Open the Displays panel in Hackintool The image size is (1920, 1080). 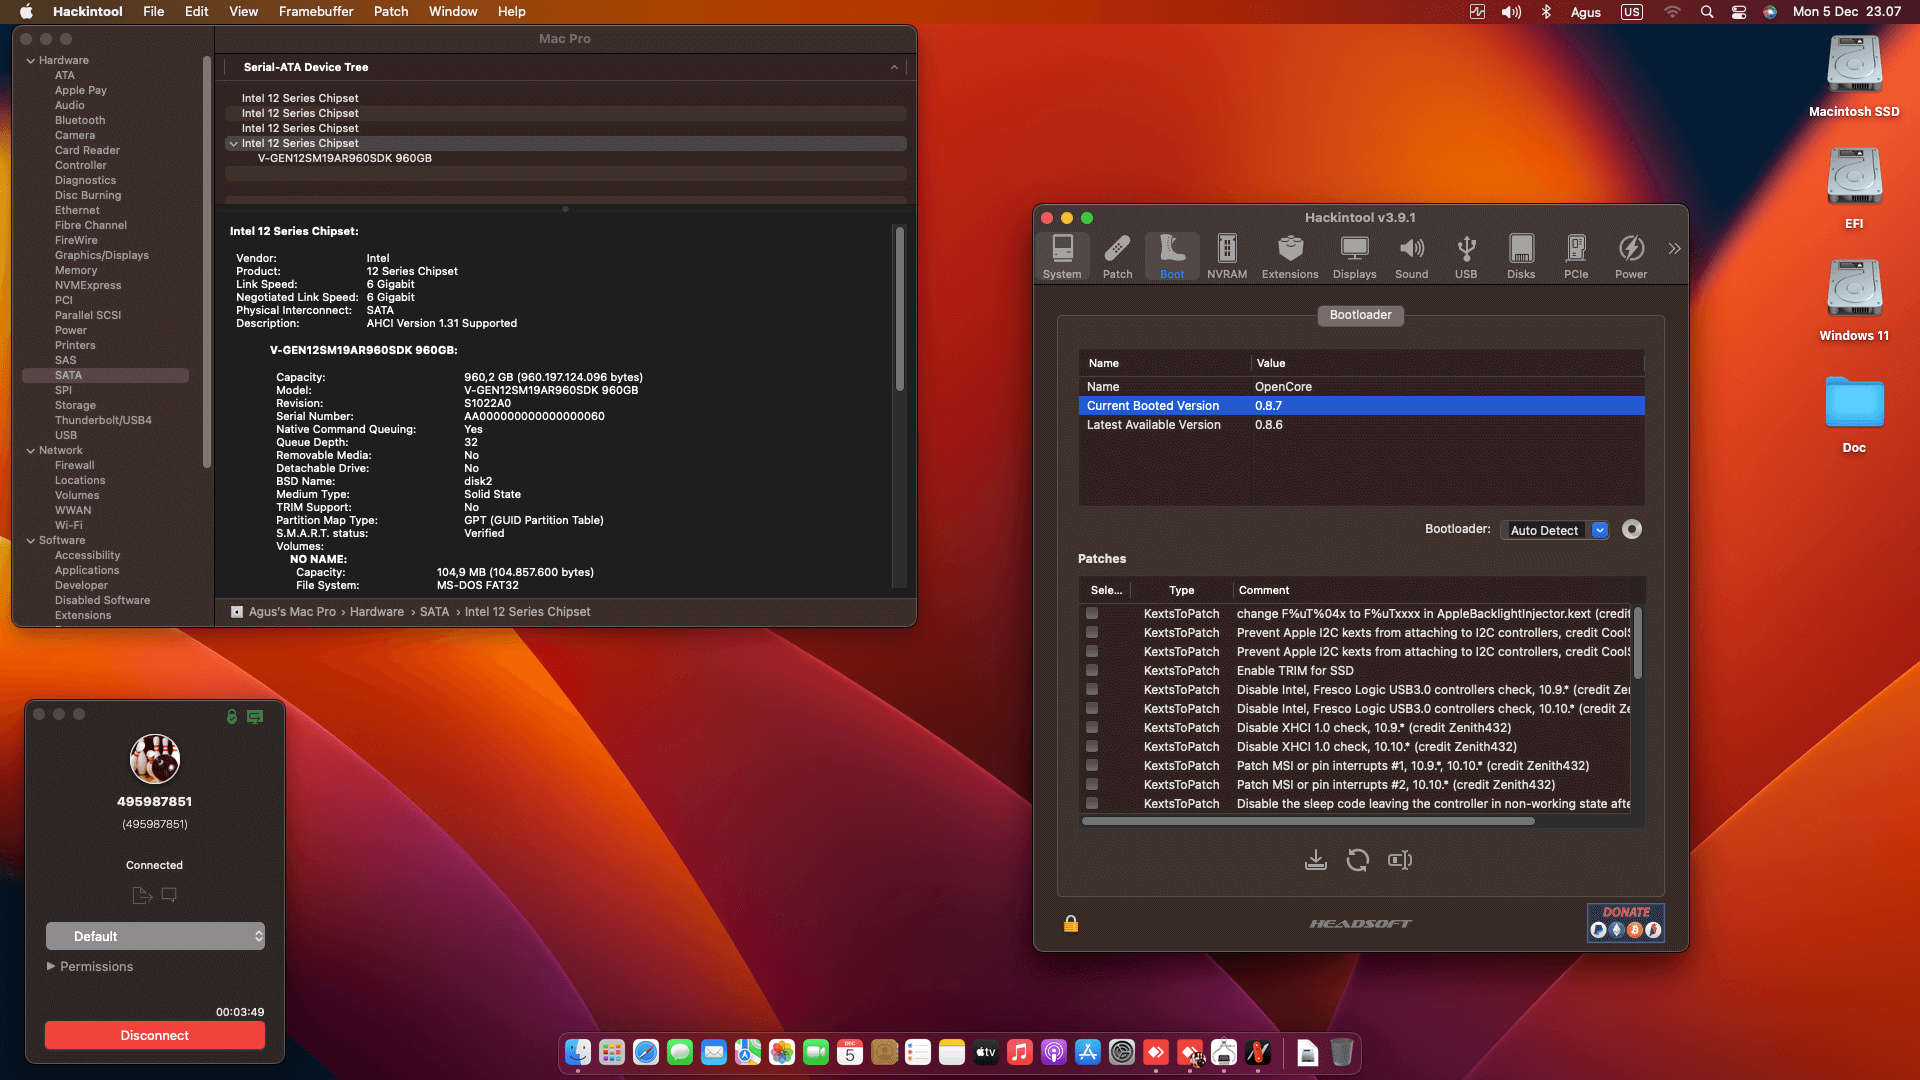(1354, 256)
